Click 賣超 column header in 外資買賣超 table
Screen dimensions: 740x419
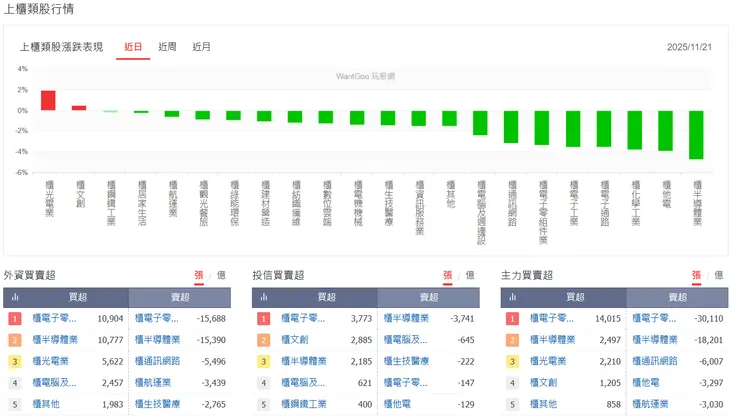pos(180,297)
